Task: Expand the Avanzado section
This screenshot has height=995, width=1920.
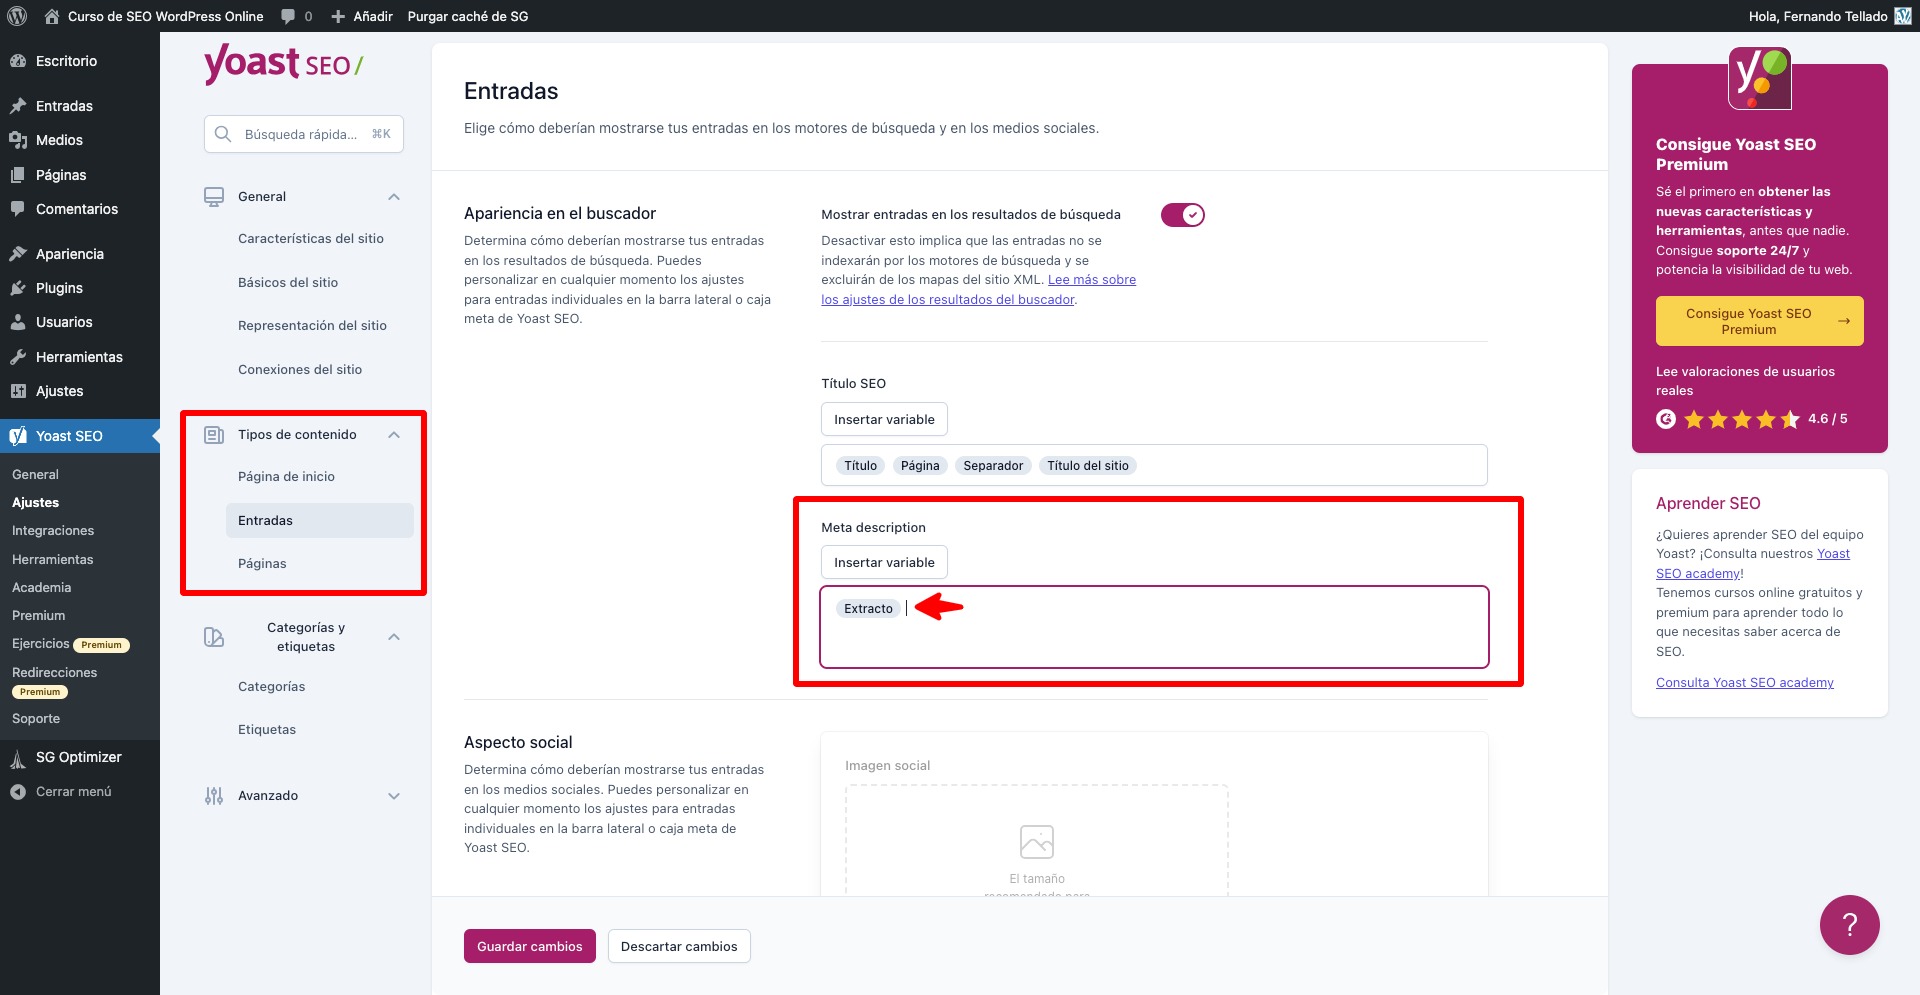Action: tap(393, 795)
